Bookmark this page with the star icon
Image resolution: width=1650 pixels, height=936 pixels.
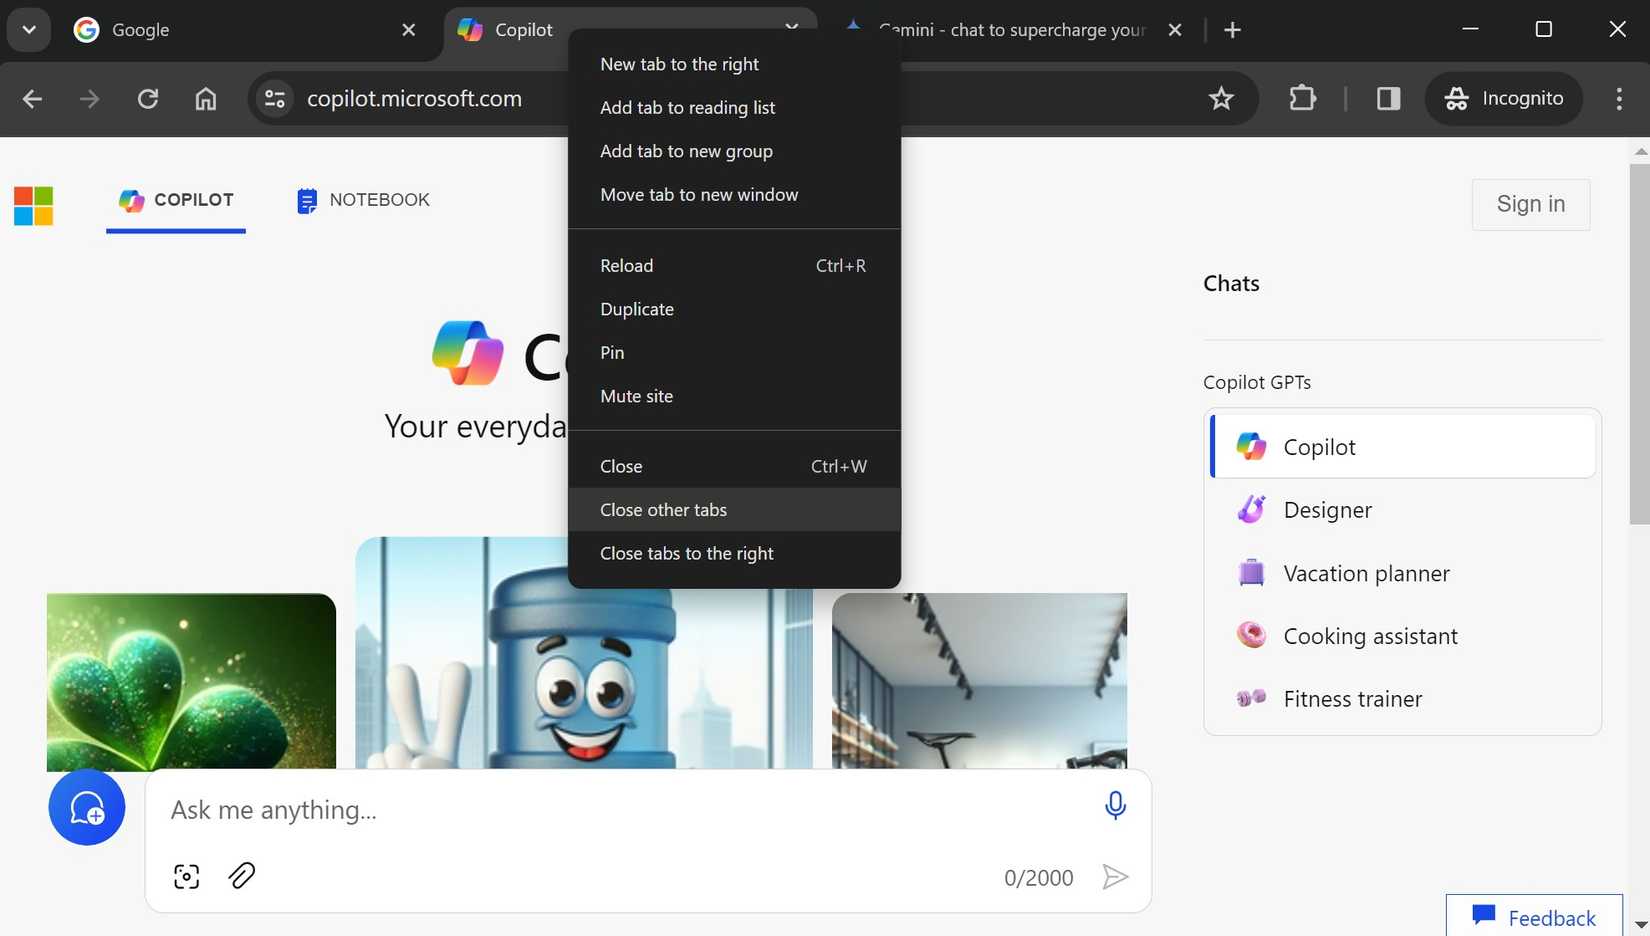coord(1221,98)
